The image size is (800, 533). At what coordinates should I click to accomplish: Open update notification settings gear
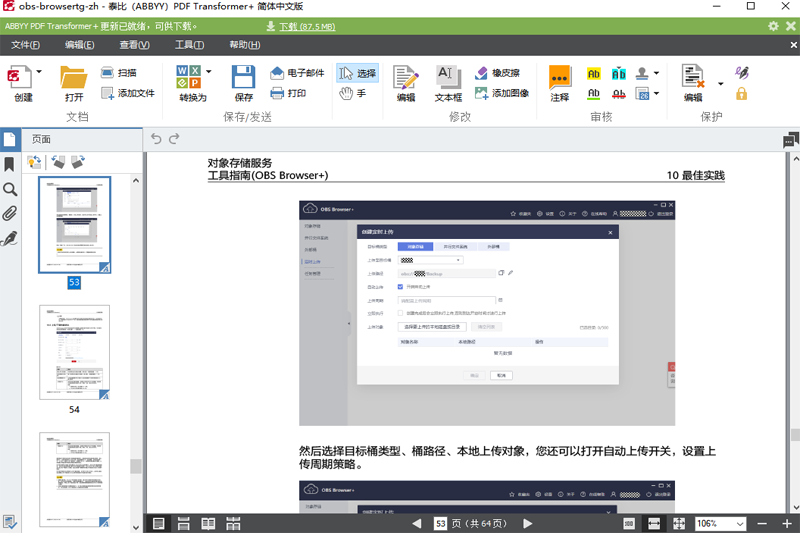pos(773,26)
